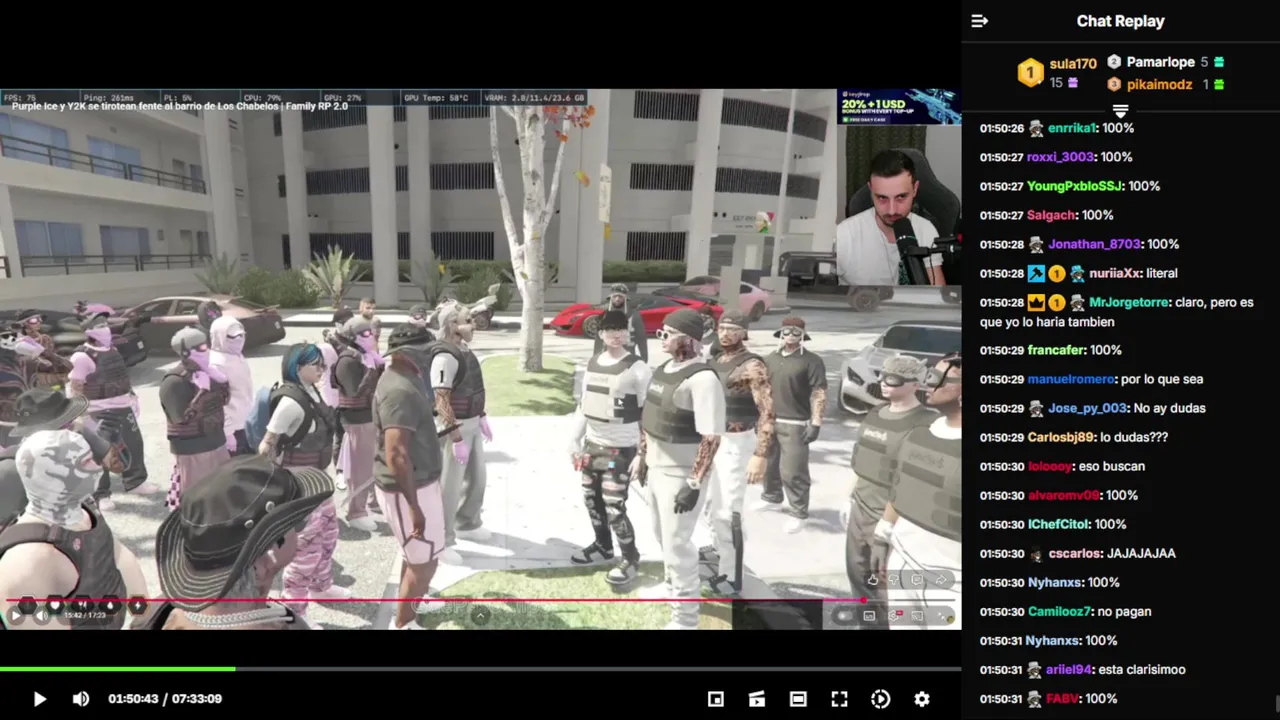
Task: Open the player settings gear
Action: point(922,699)
